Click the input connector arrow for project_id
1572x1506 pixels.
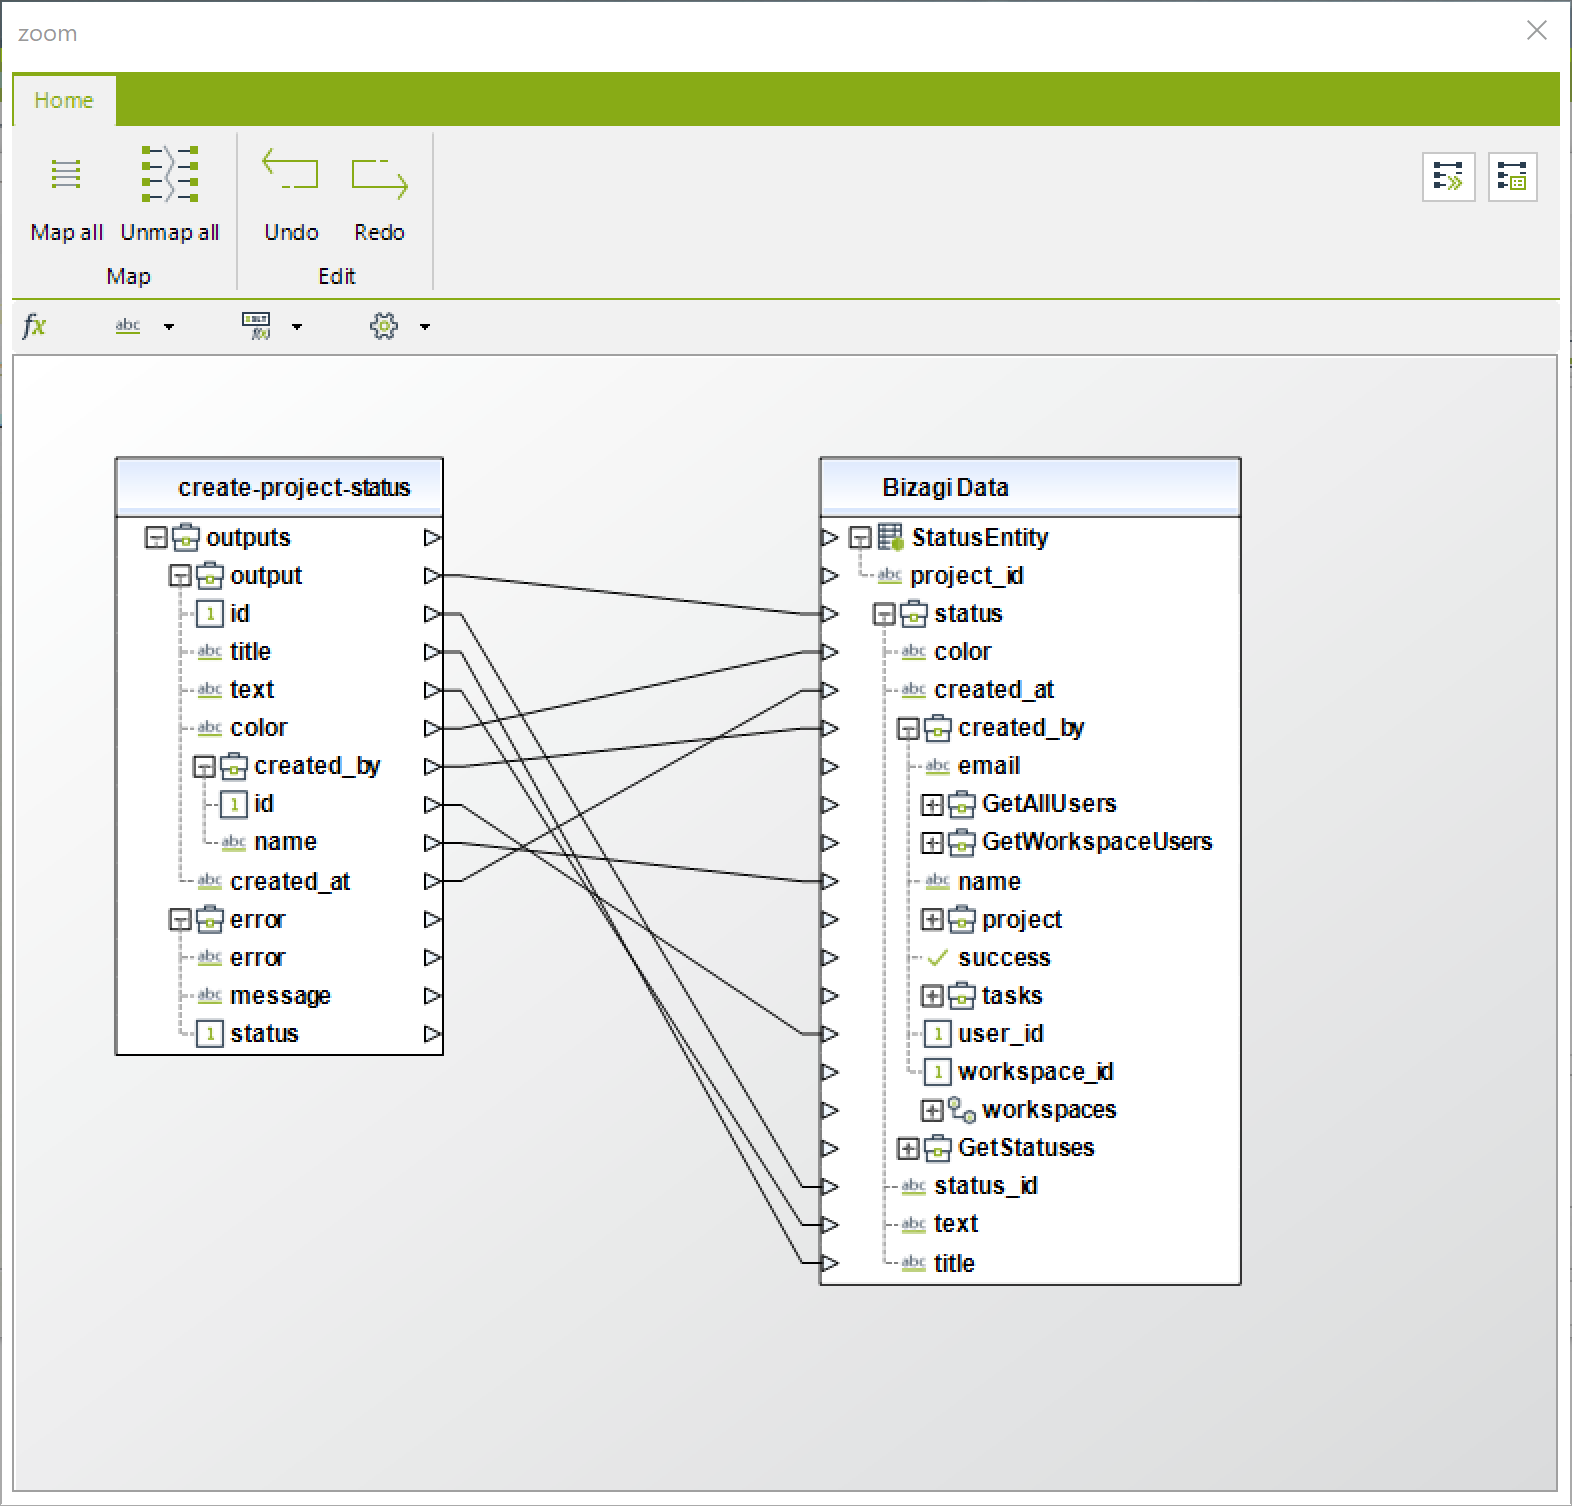click(829, 576)
